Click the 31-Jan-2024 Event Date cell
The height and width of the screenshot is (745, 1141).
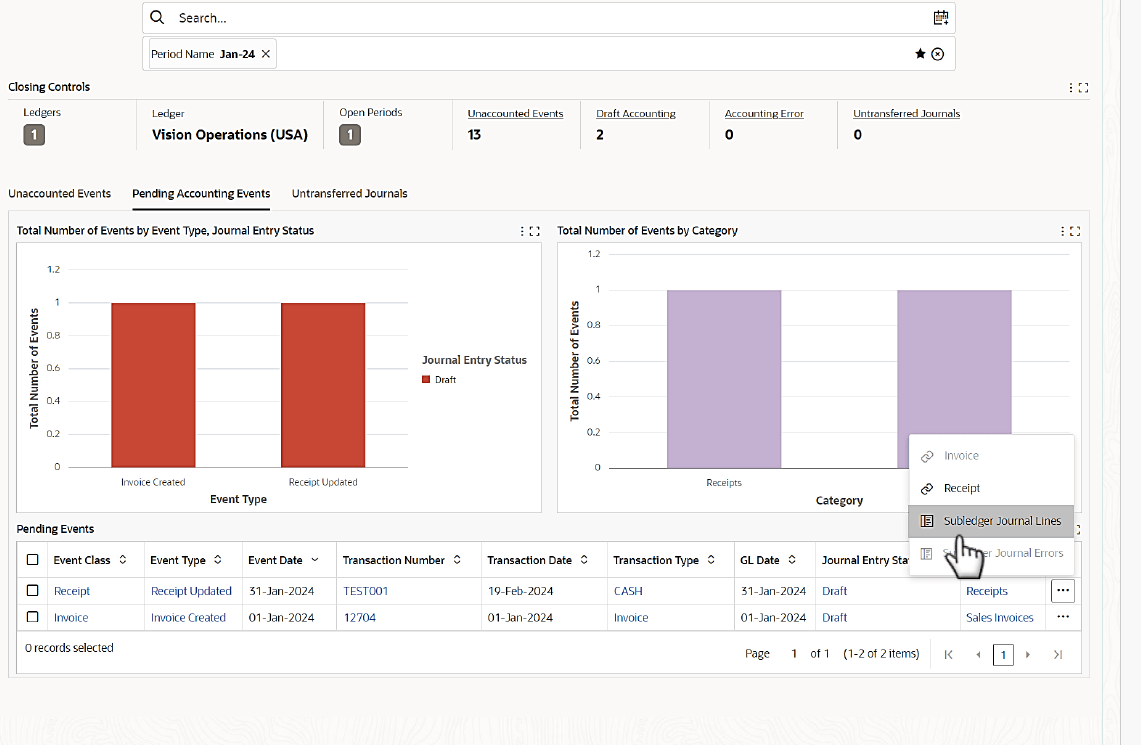point(282,591)
